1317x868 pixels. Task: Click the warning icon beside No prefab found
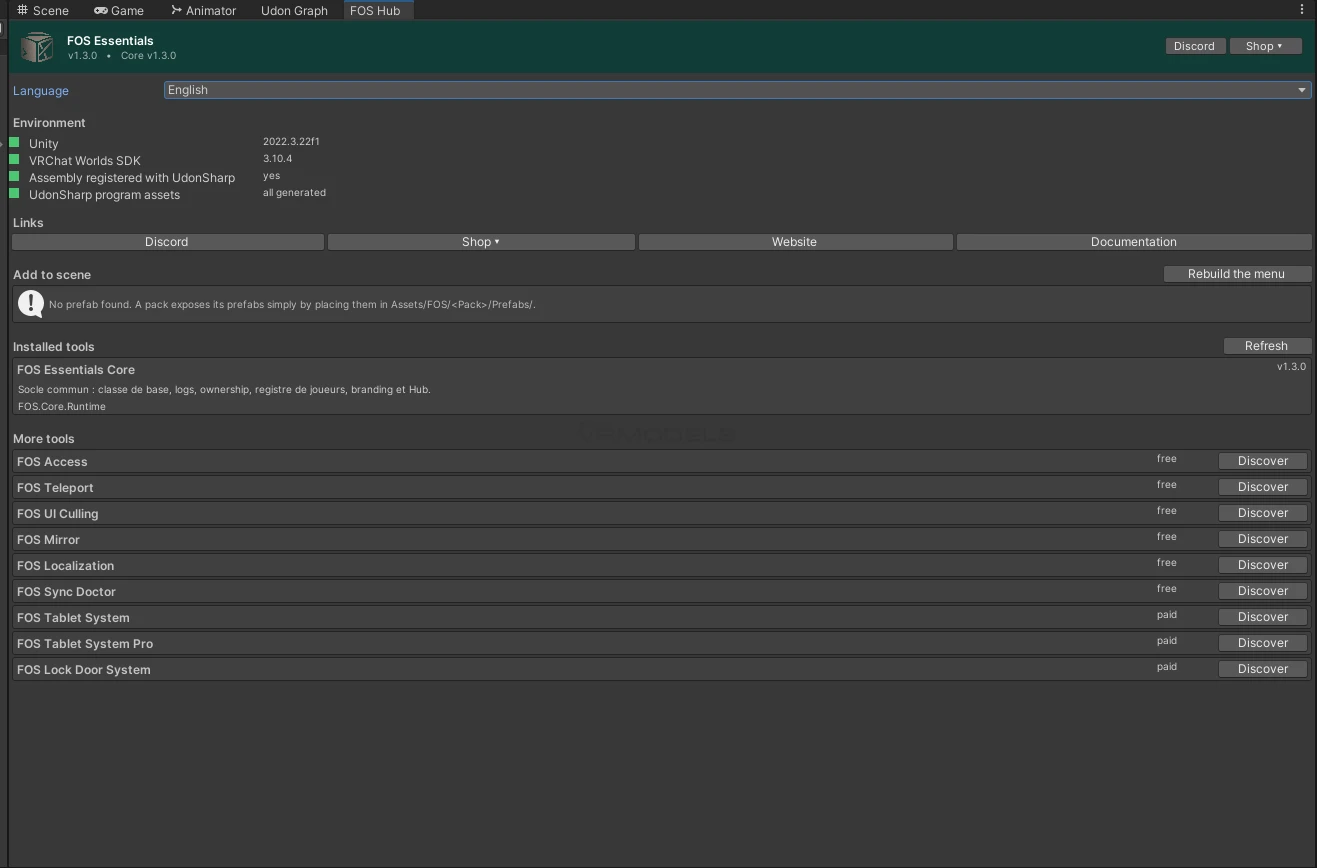(31, 304)
